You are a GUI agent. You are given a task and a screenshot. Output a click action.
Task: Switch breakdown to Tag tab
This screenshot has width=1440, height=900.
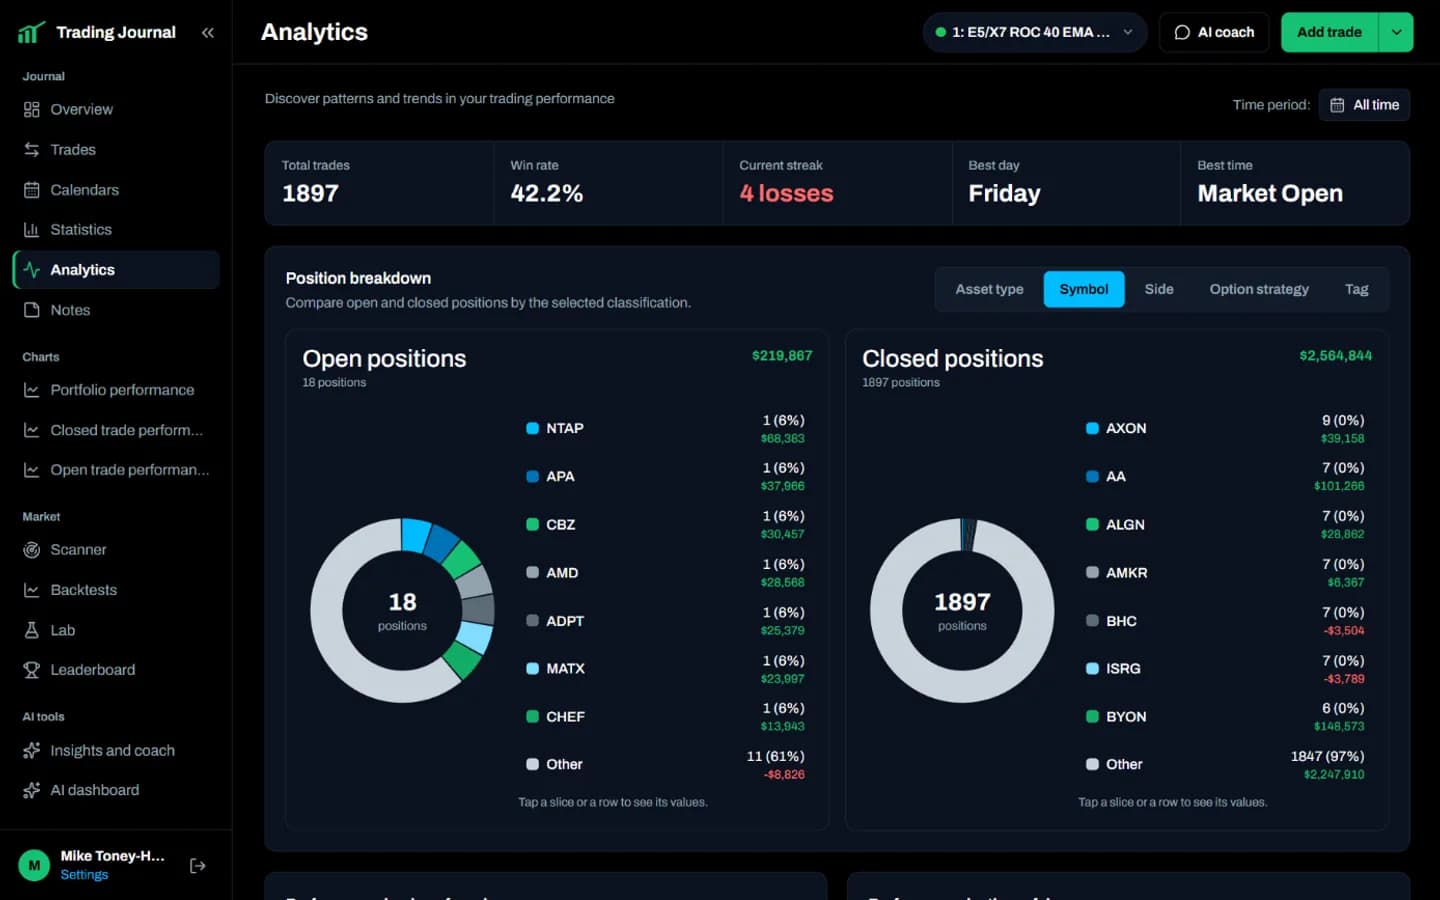pos(1356,289)
